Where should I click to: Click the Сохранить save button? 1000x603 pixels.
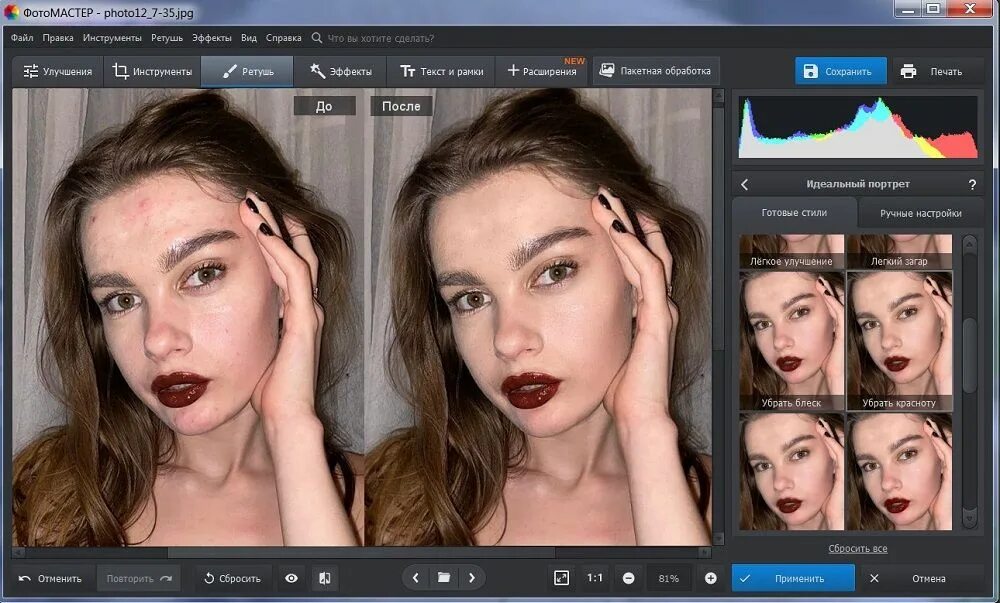pos(841,71)
